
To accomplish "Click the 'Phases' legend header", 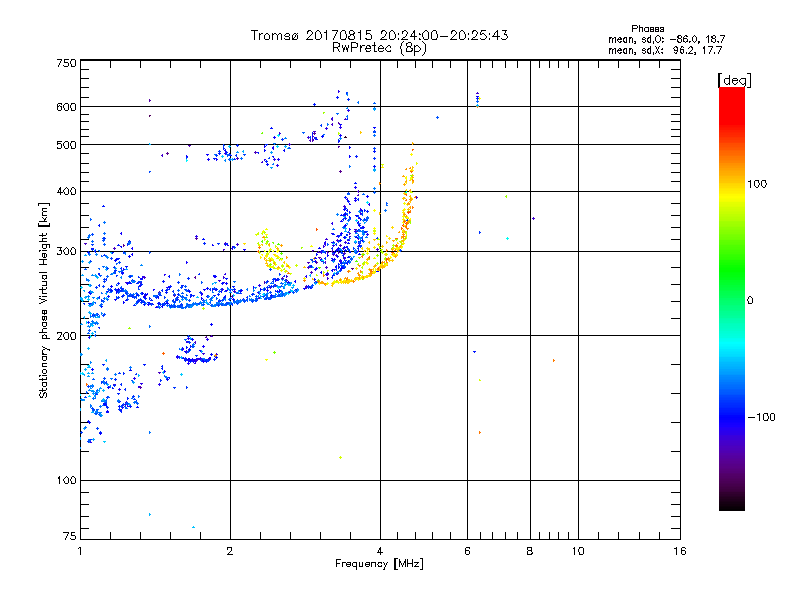I will pos(647,29).
